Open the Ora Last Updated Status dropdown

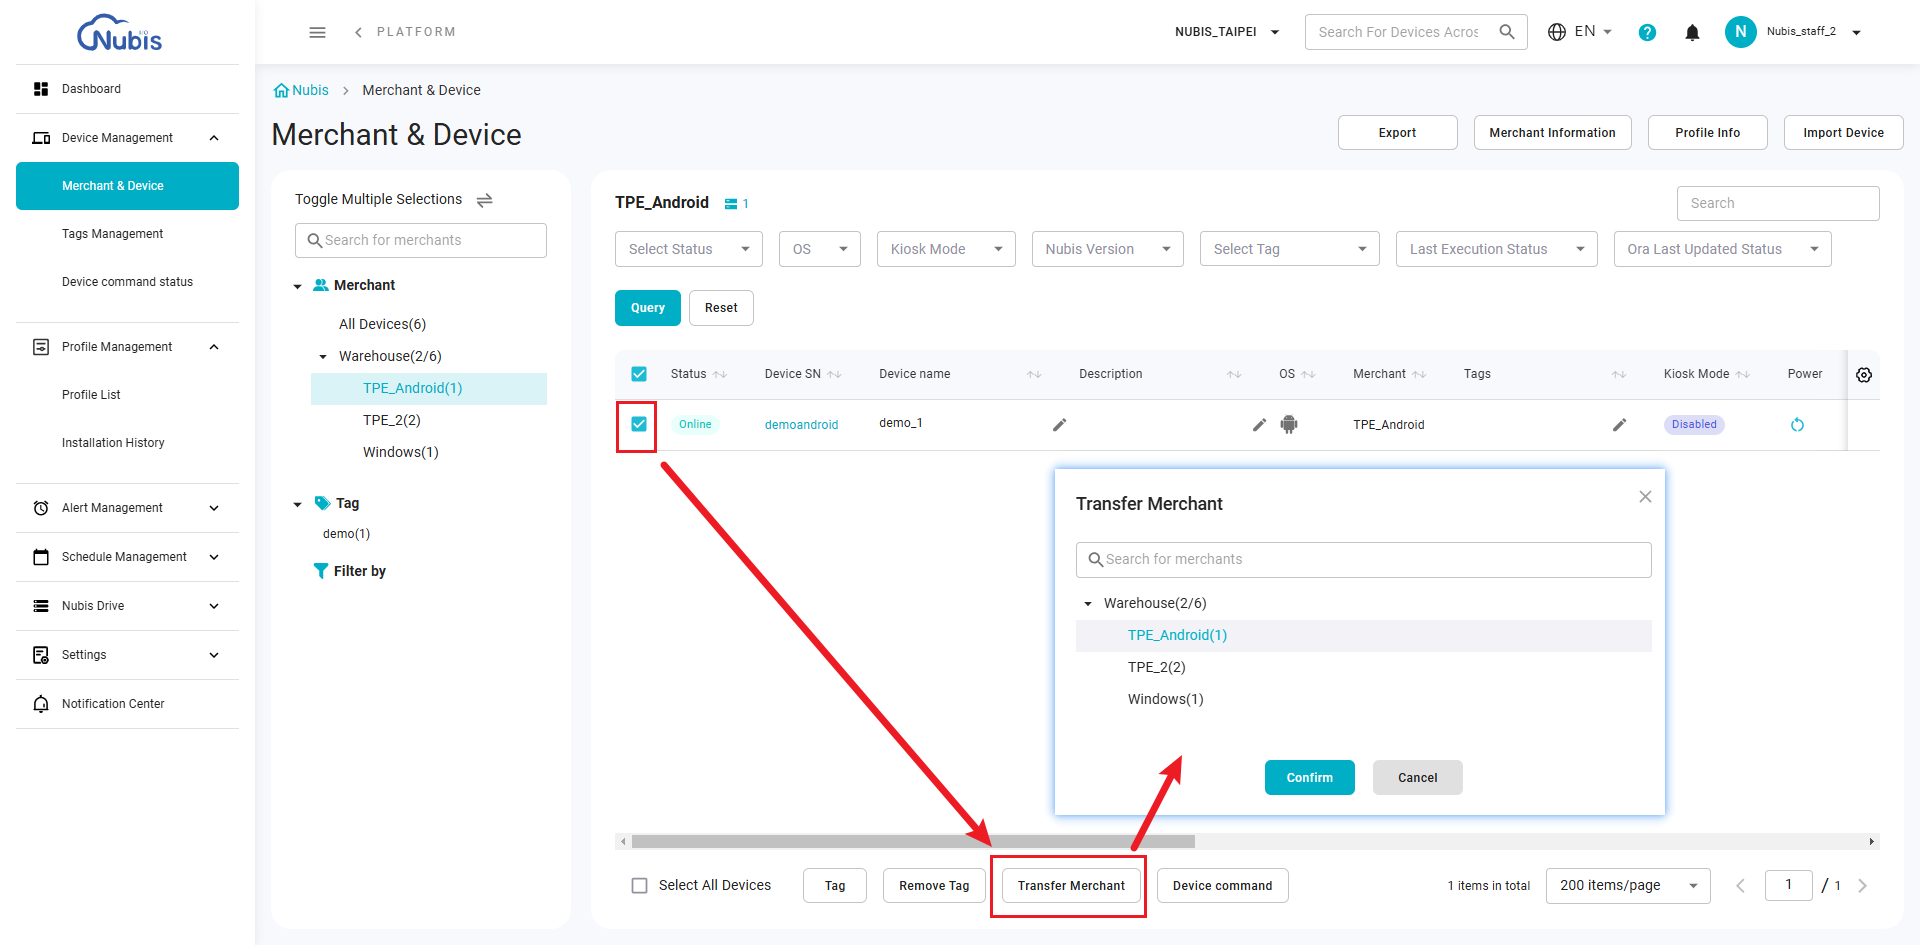pos(1722,249)
